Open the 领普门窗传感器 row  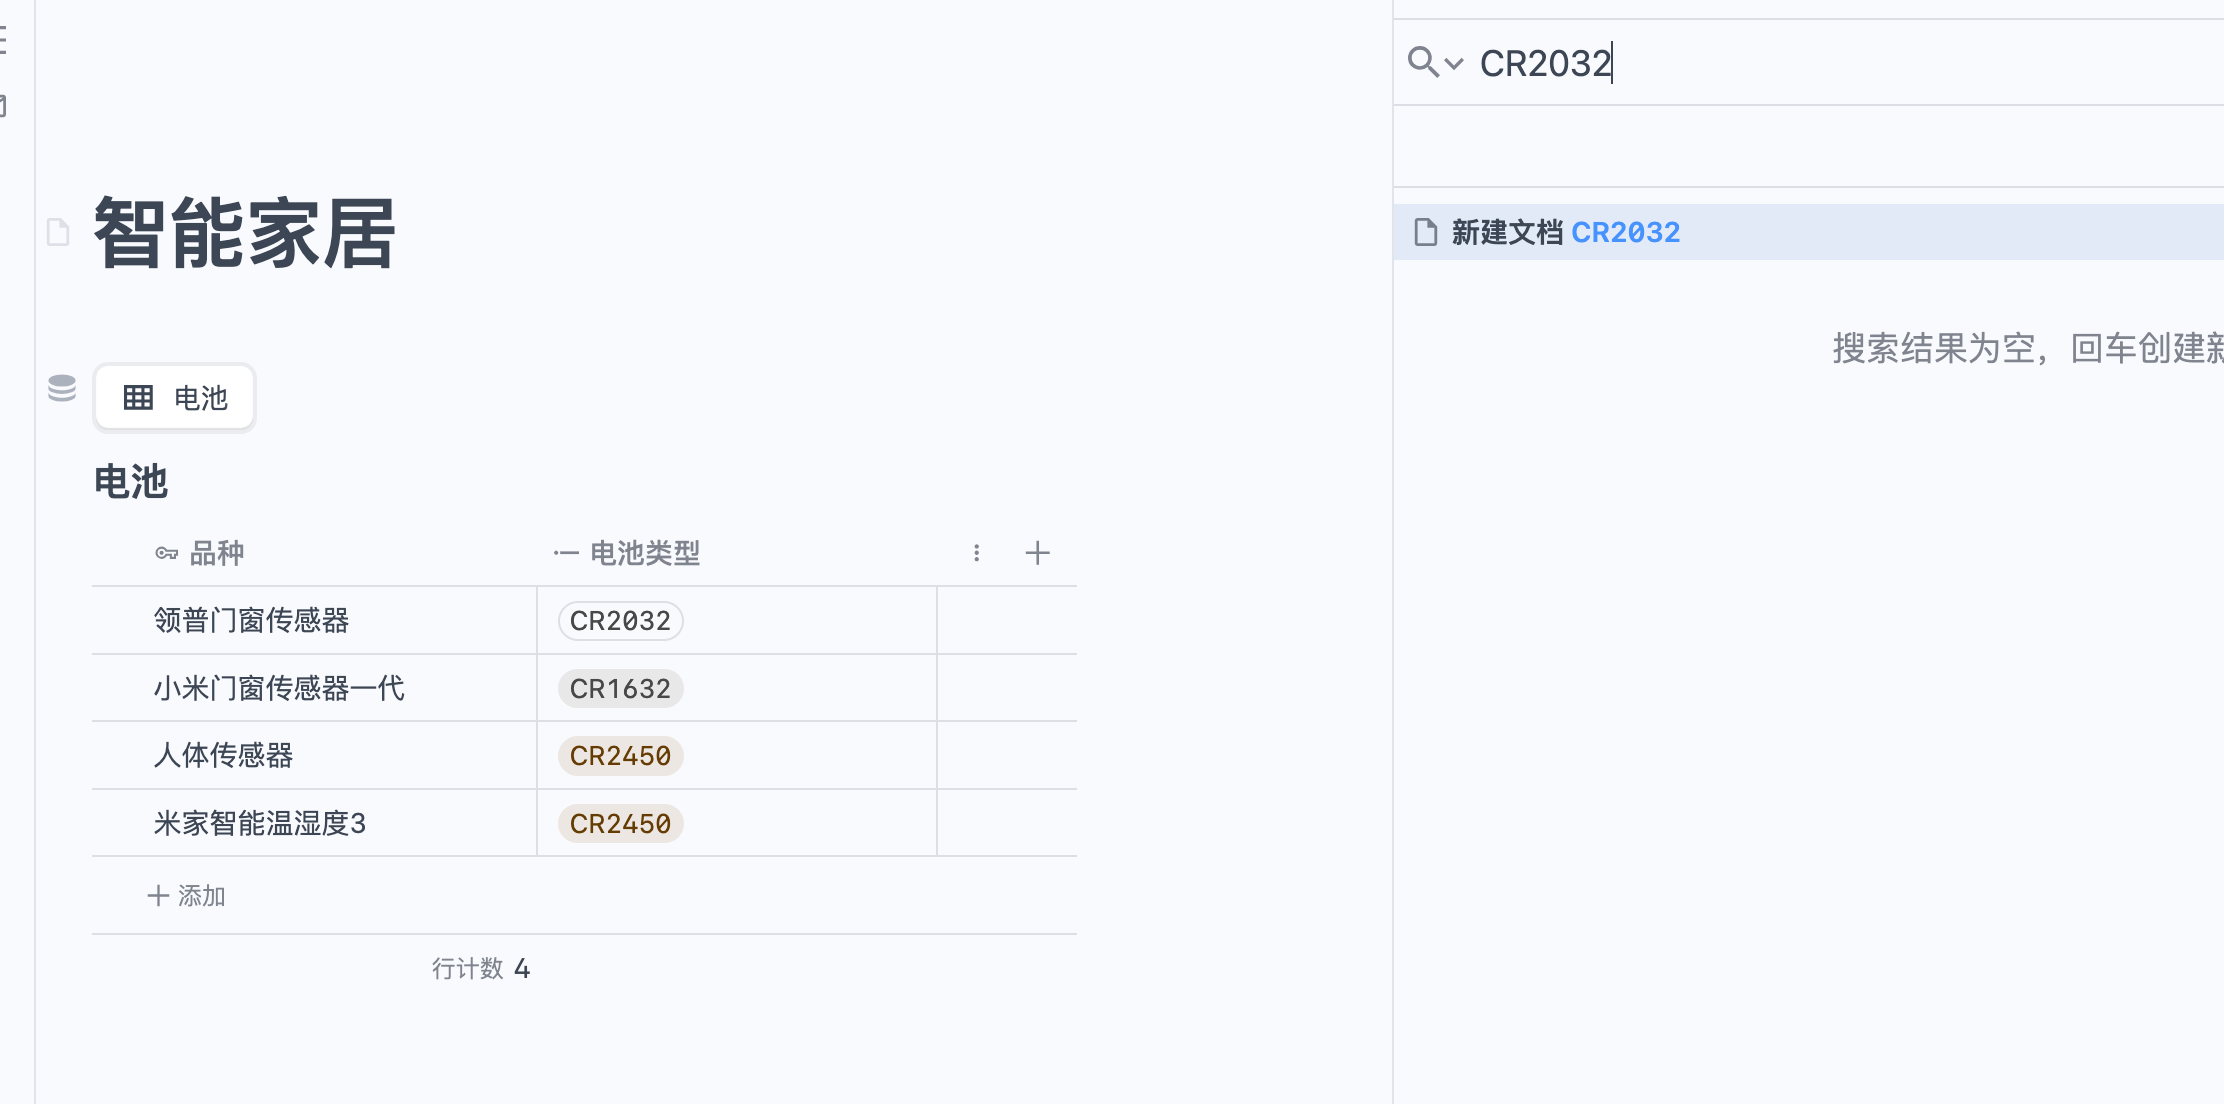click(x=252, y=621)
